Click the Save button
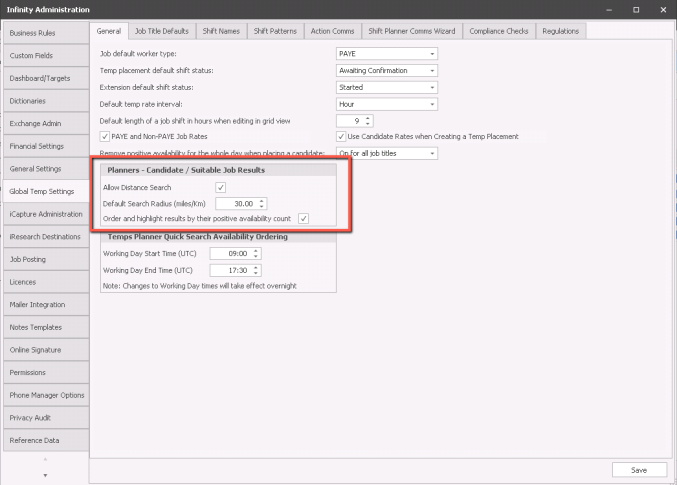This screenshot has height=485, width=677. [x=638, y=469]
